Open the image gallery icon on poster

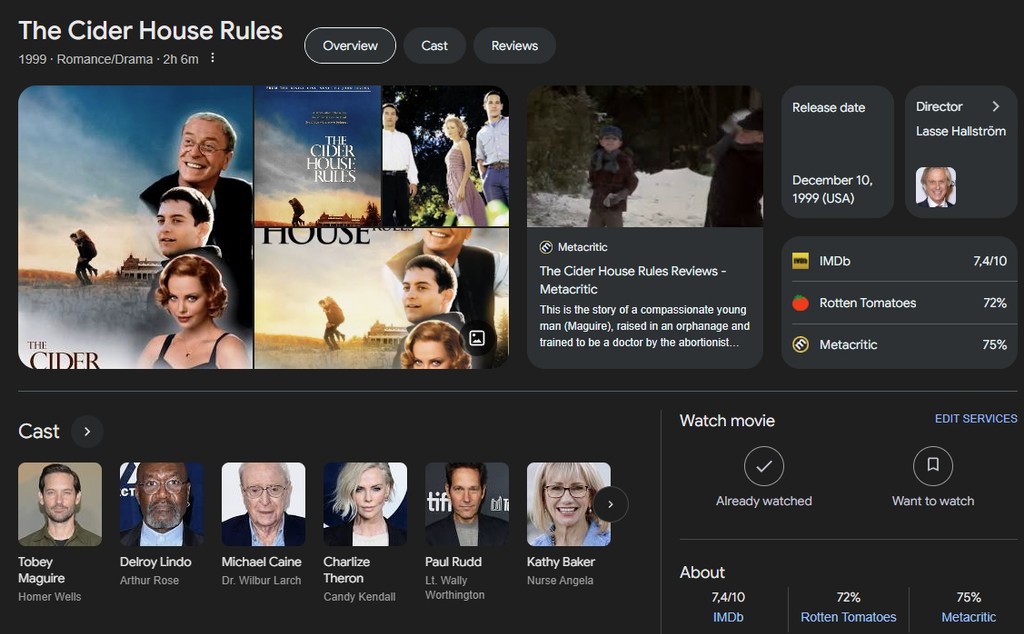click(477, 338)
